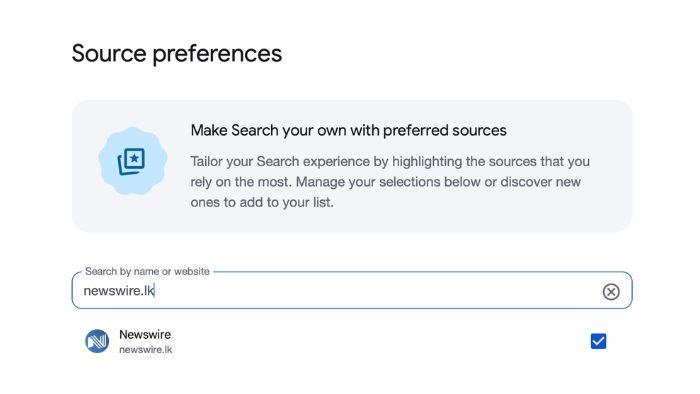Click the word preferences in the page title
Image resolution: width=700 pixels, height=394 pixels.
point(217,54)
